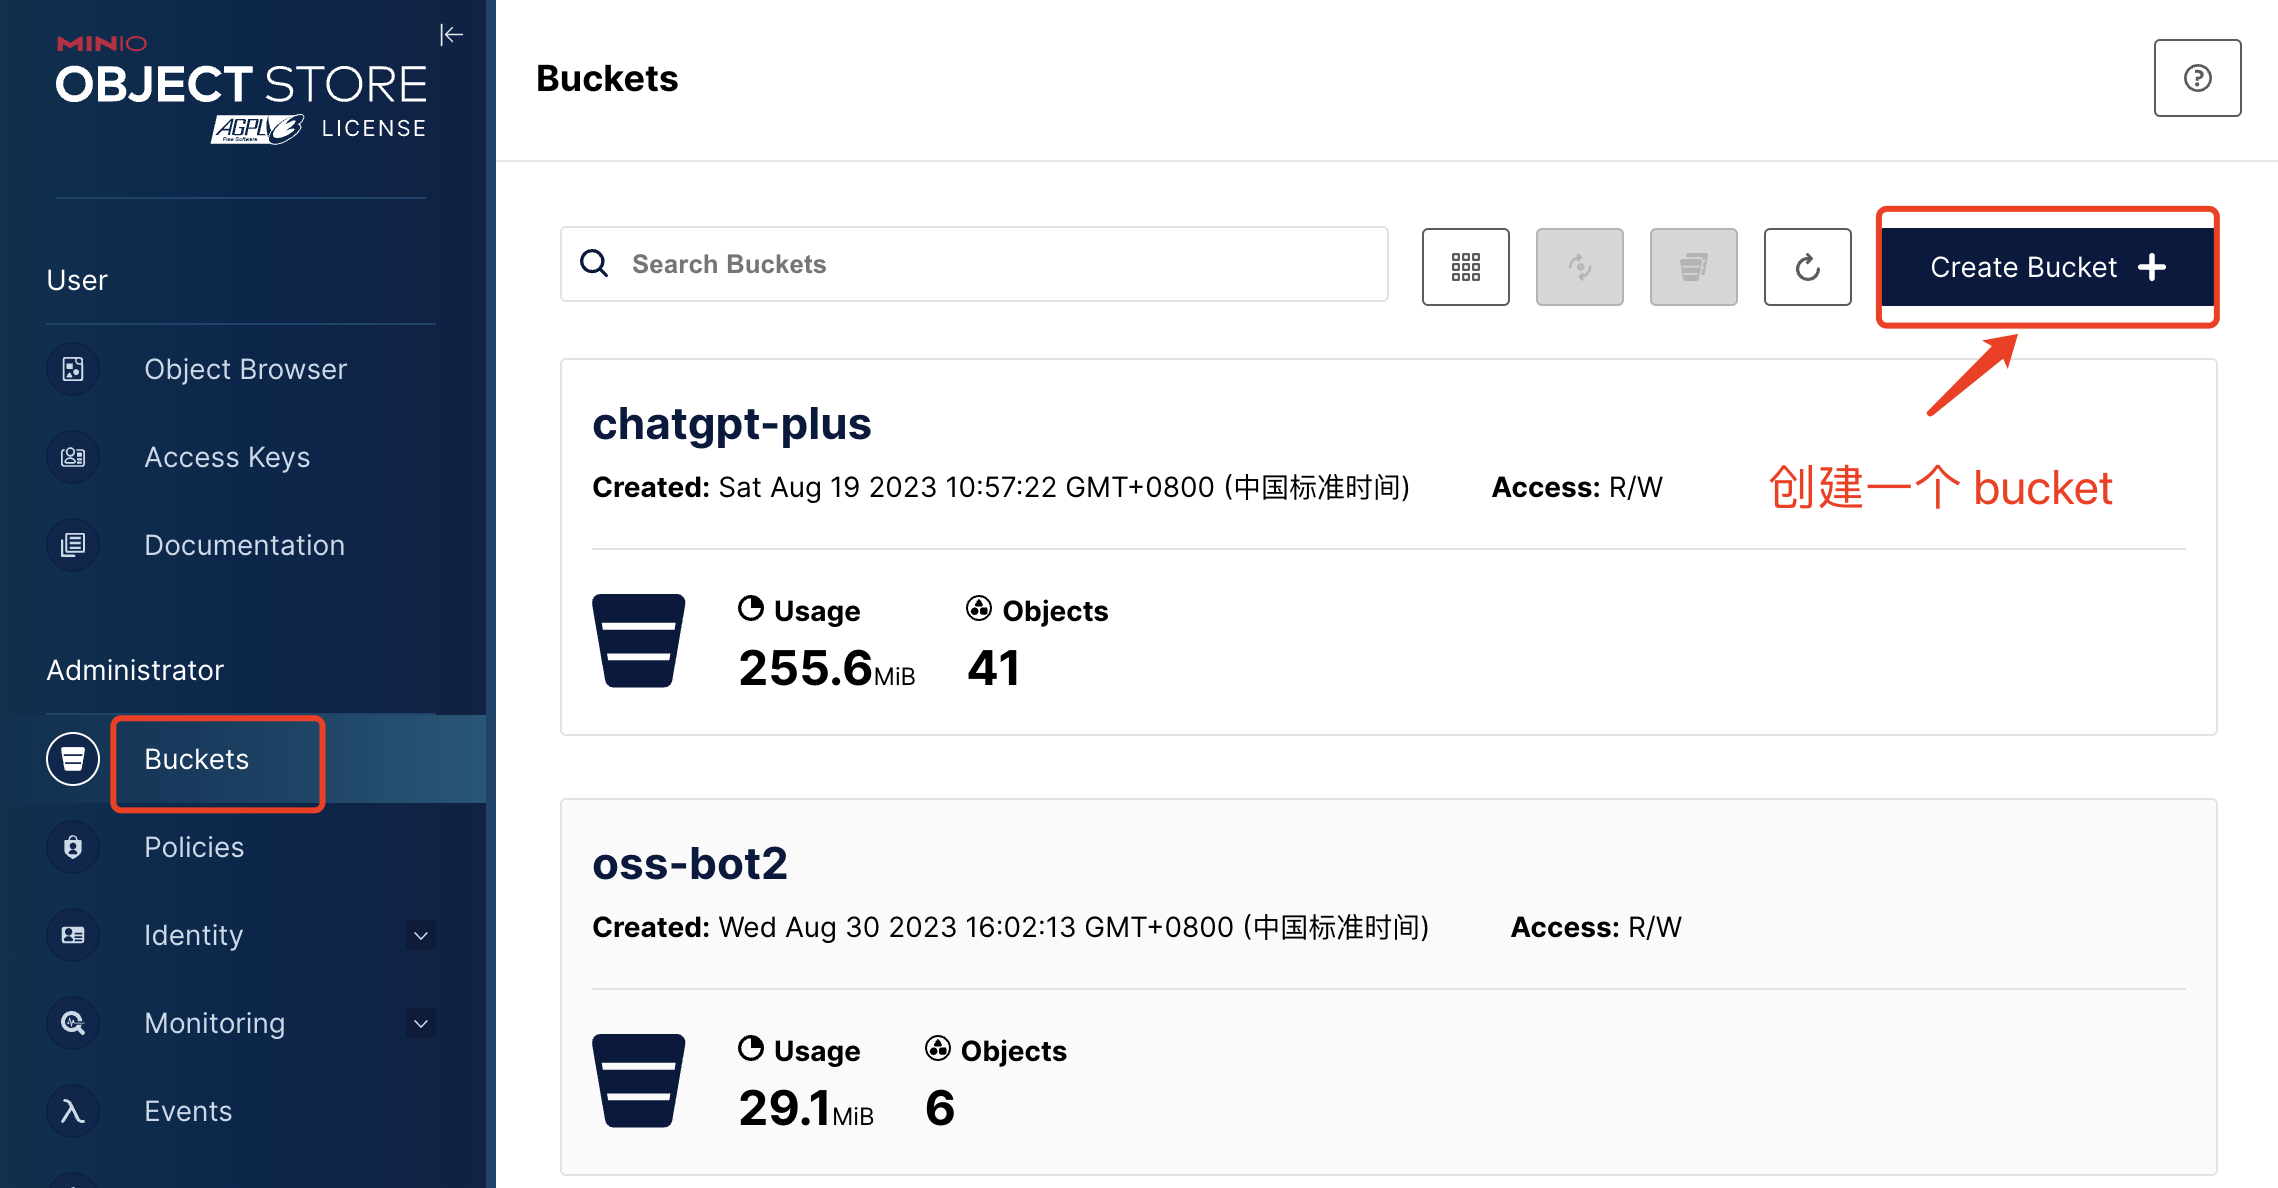Switch to grid view icon
The width and height of the screenshot is (2278, 1188).
[x=1465, y=267]
